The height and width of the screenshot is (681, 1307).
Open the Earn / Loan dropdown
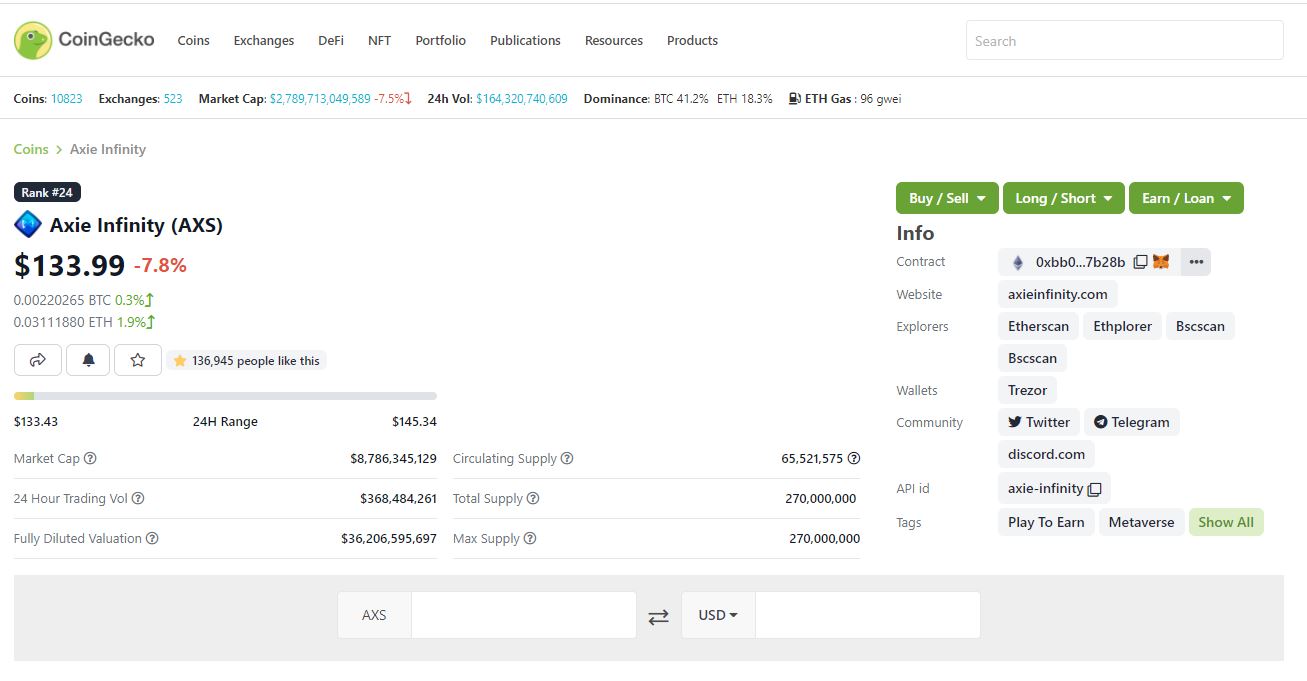pos(1186,198)
